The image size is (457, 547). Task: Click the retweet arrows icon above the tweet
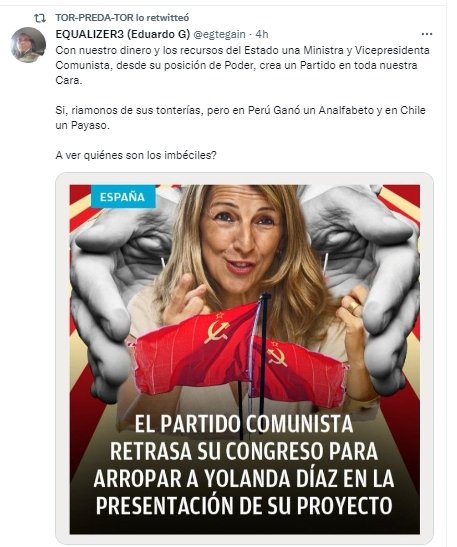40,18
